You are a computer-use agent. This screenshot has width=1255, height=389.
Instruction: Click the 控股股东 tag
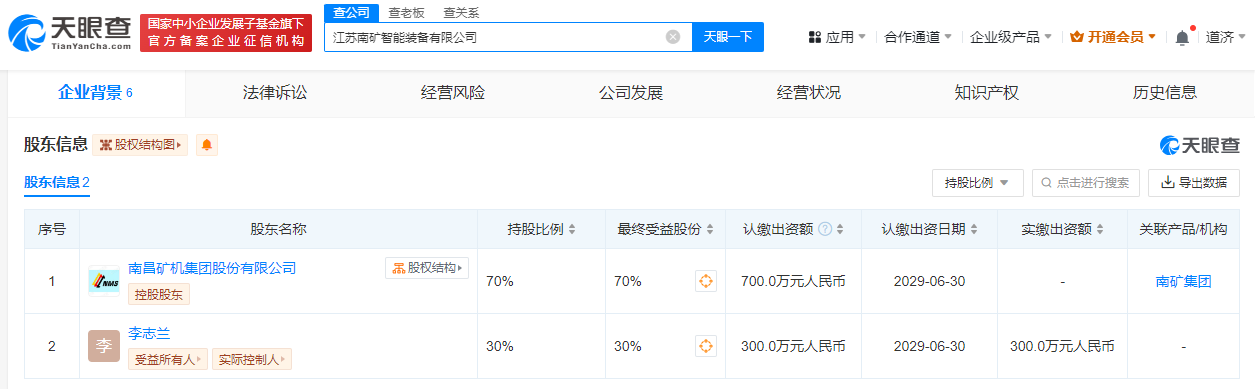[158, 295]
